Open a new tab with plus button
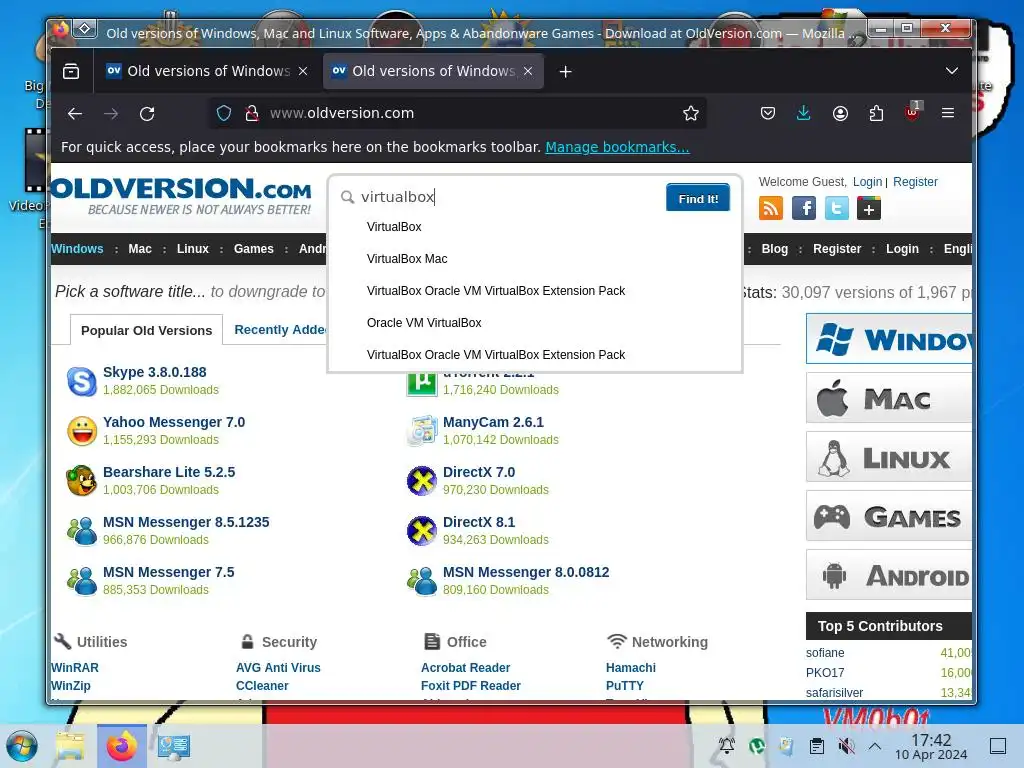 566,71
